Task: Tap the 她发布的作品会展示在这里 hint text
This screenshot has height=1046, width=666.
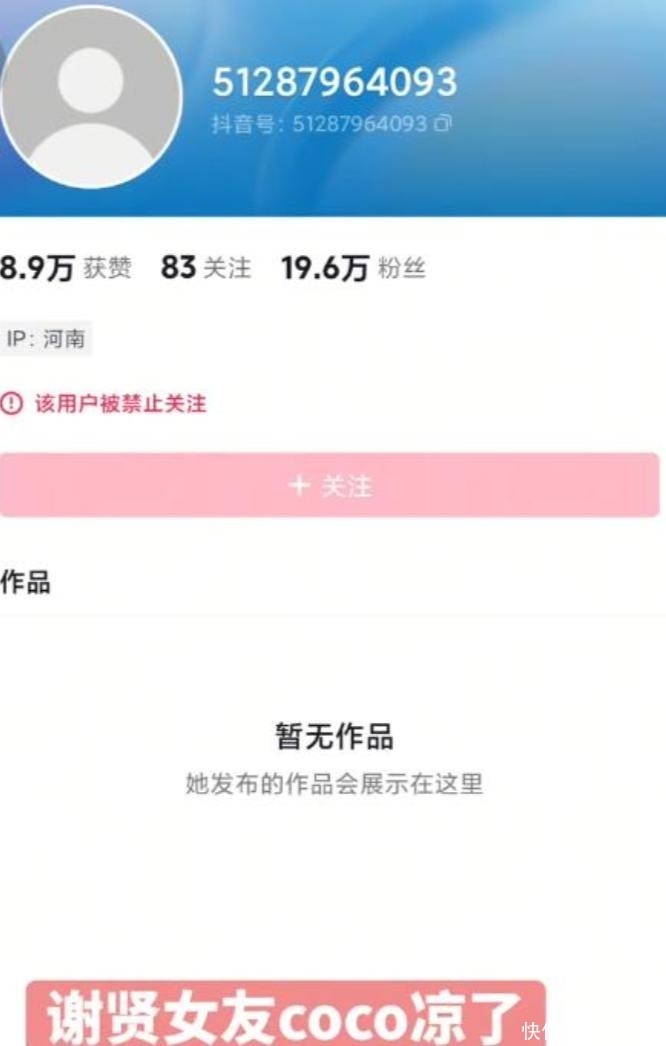Action: [334, 784]
